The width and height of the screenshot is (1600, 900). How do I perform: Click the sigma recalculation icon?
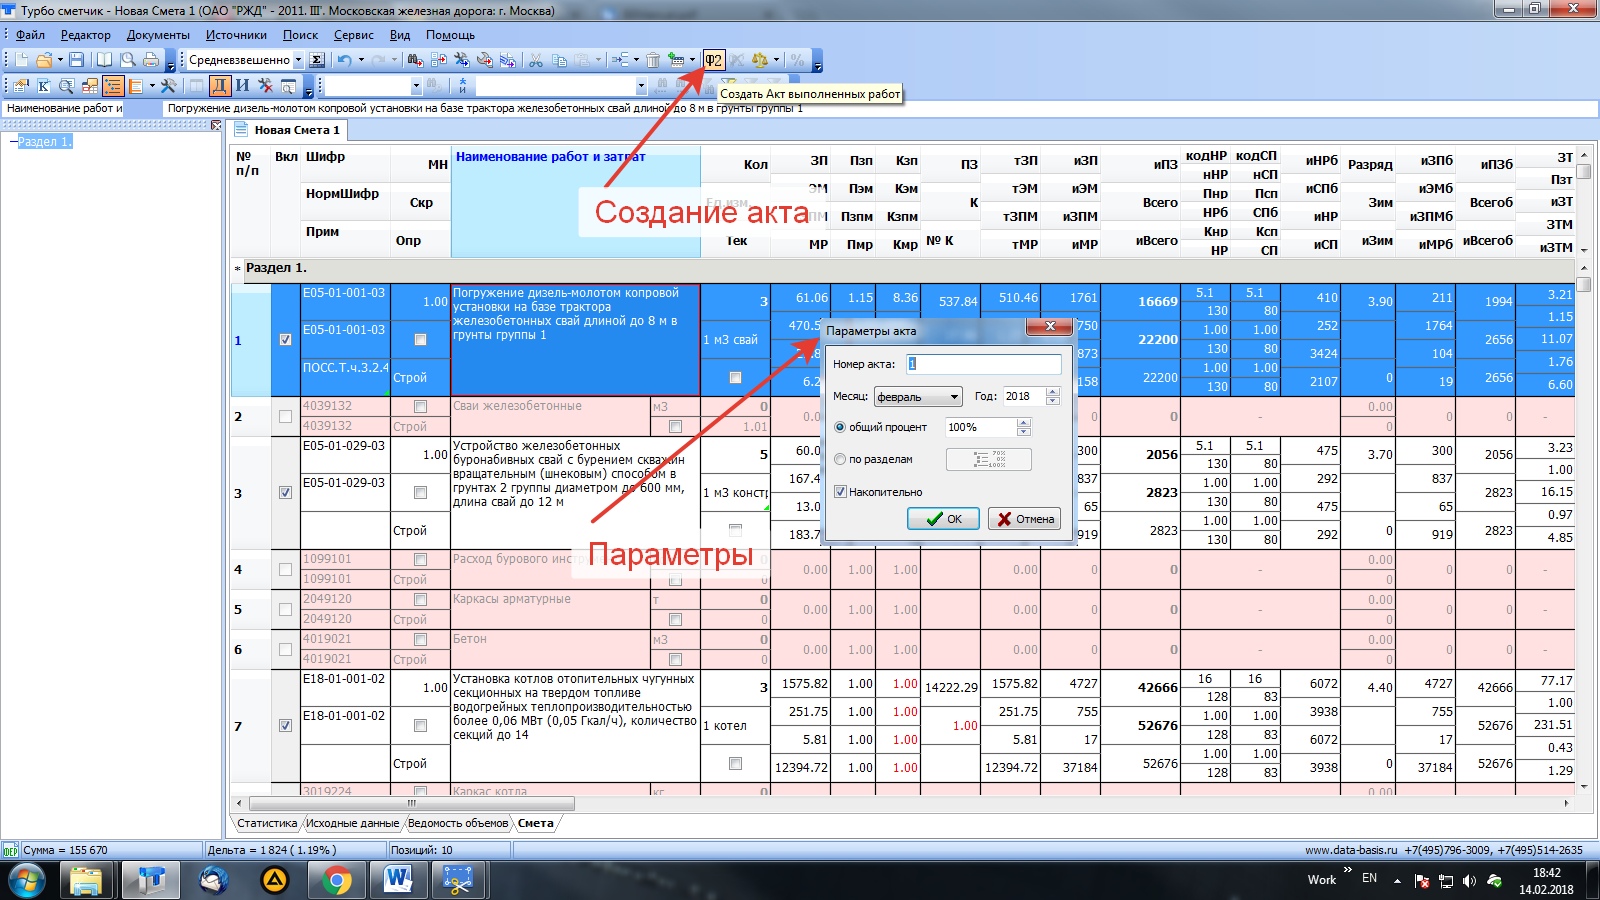(317, 60)
